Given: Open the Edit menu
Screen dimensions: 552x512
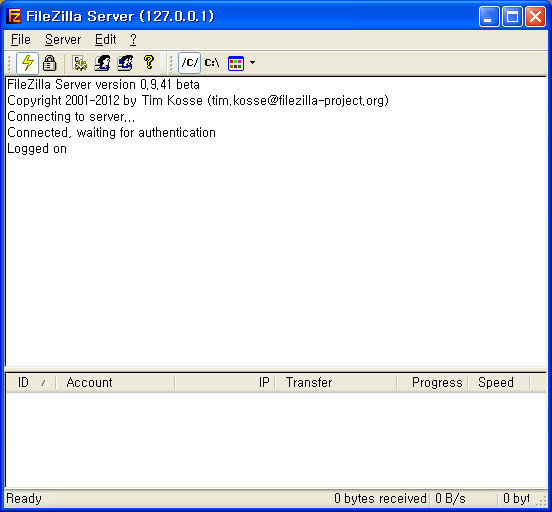Looking at the screenshot, I should pyautogui.click(x=106, y=39).
